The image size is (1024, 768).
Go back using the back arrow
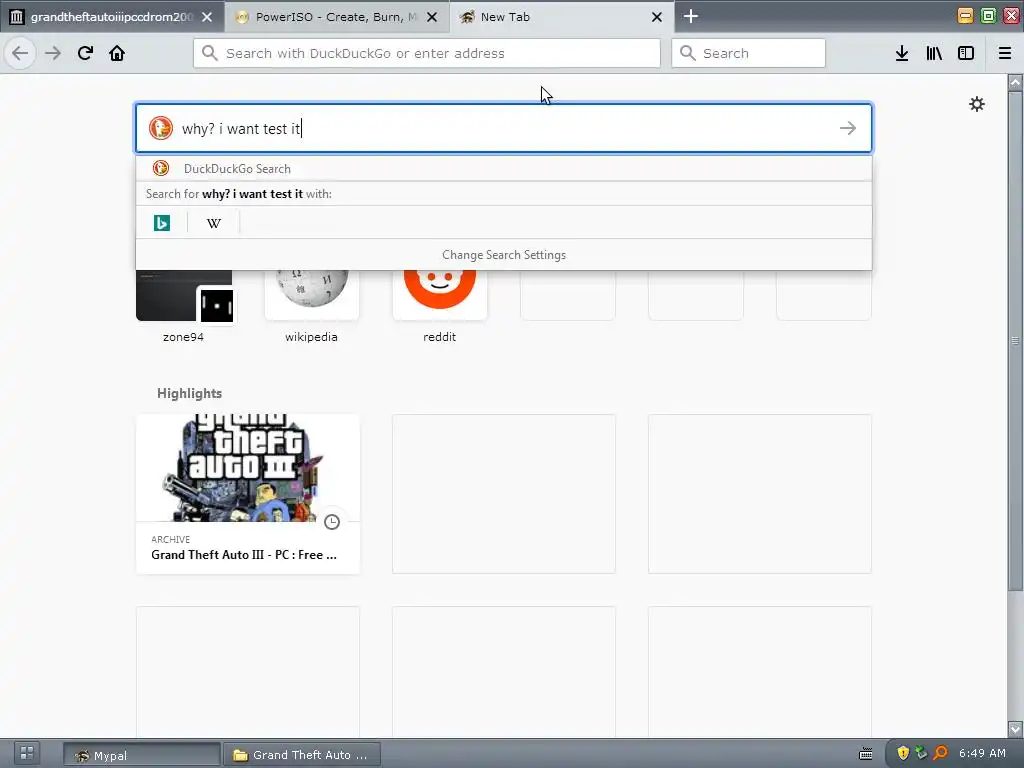click(x=20, y=53)
